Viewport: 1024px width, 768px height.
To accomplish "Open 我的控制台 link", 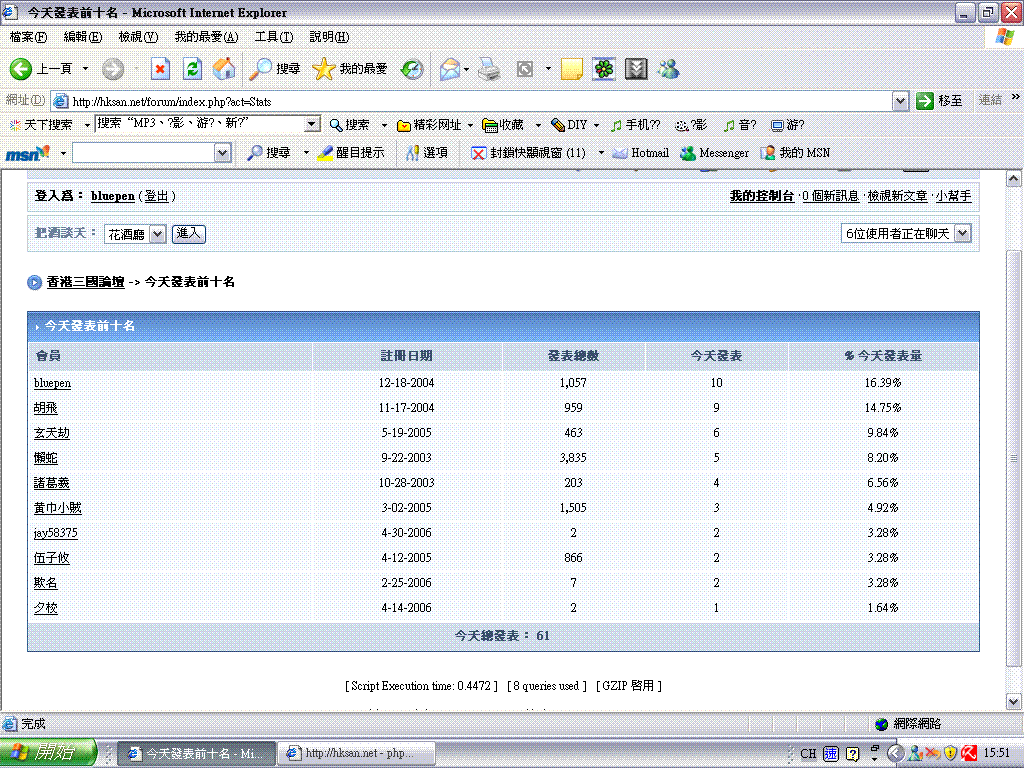I will (x=761, y=196).
